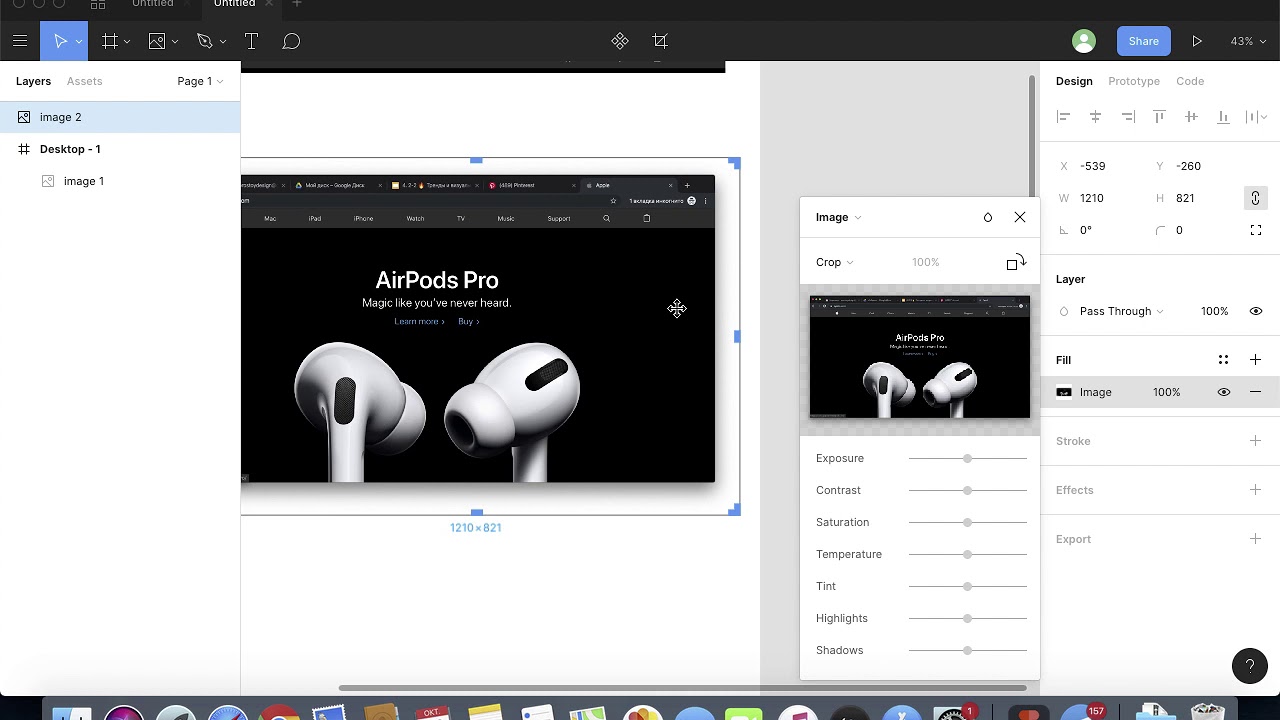Click the Crop image toolbar icon
The image size is (1280, 720).
660,41
